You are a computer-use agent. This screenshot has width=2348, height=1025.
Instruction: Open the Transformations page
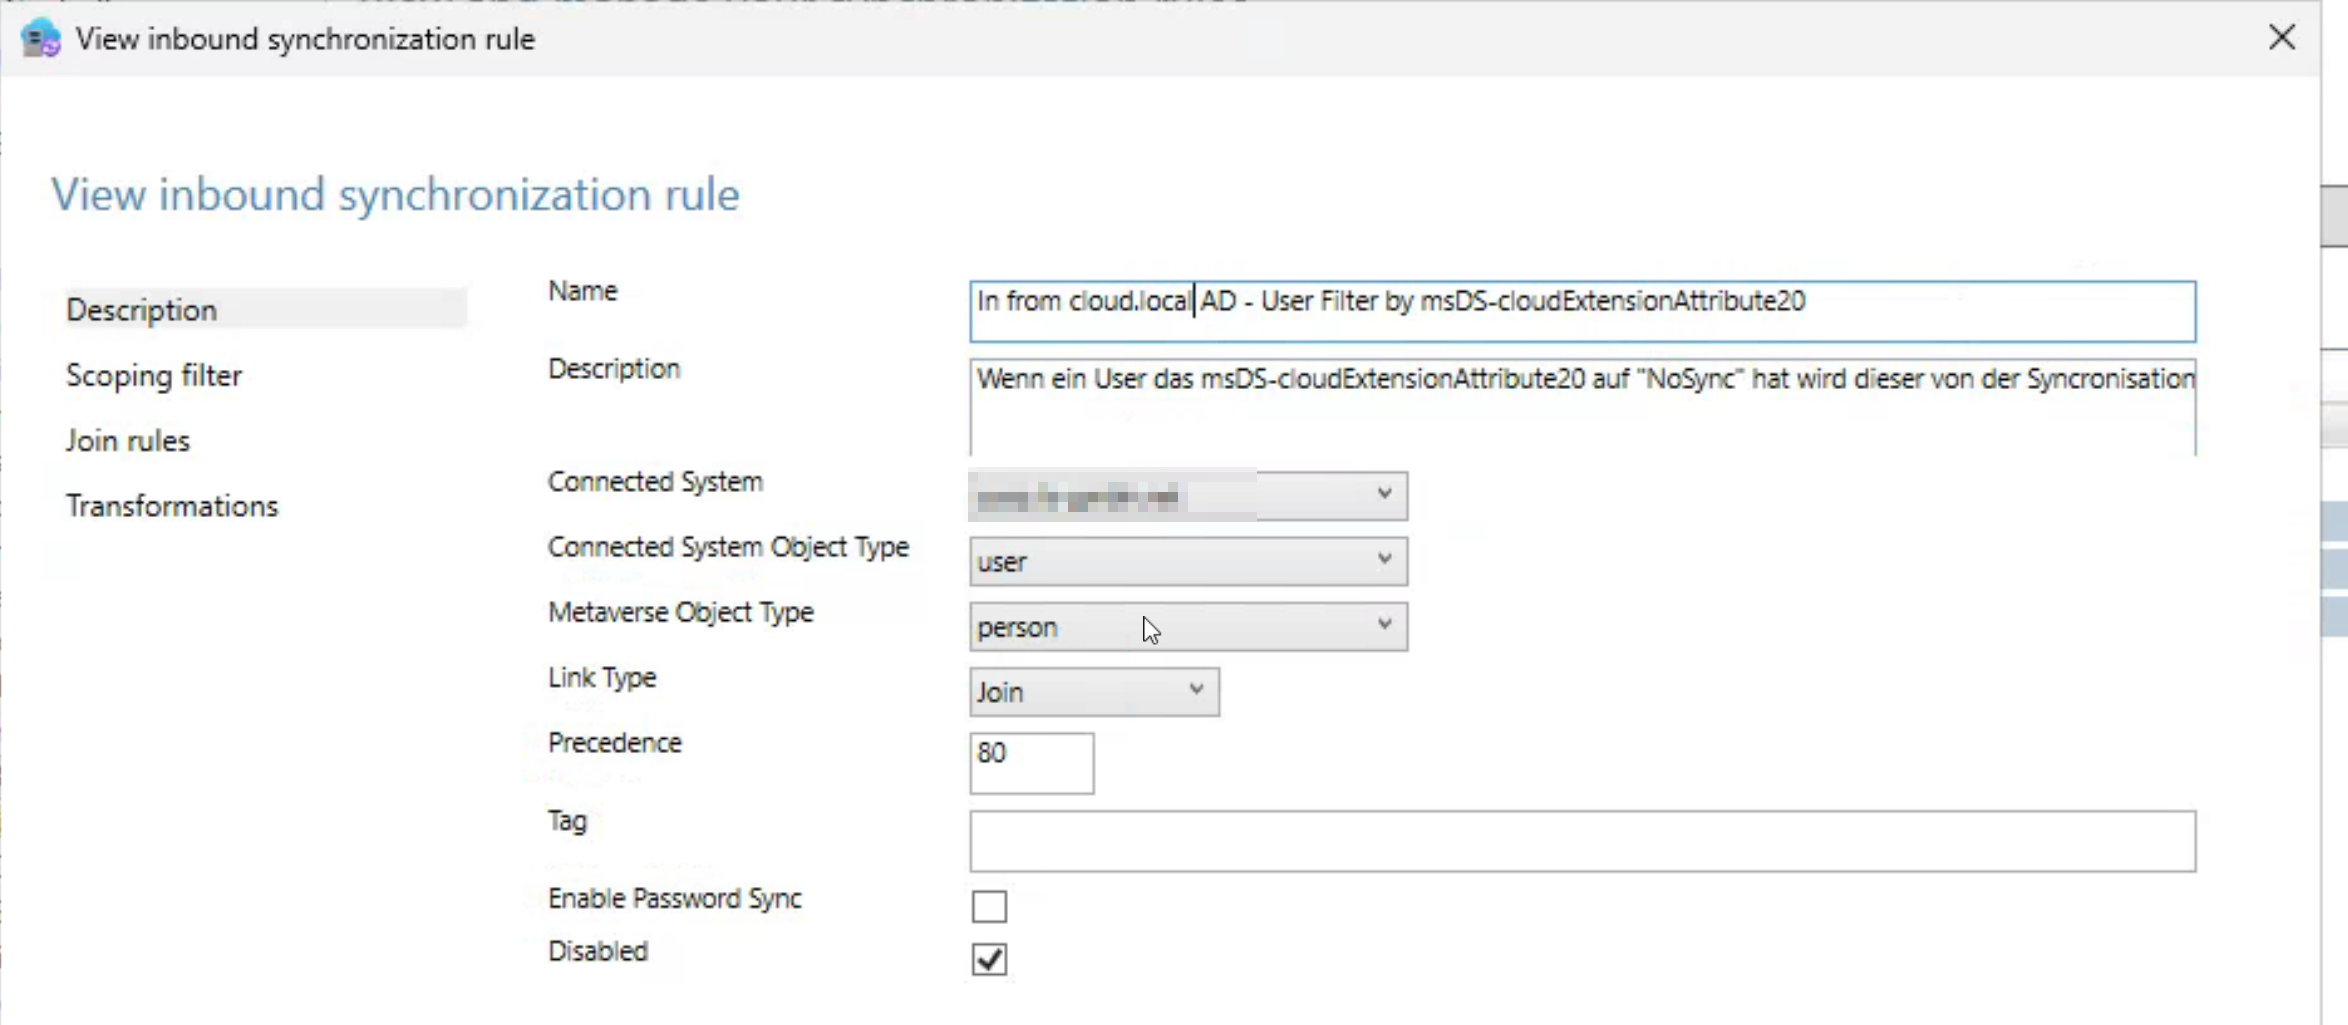(172, 506)
